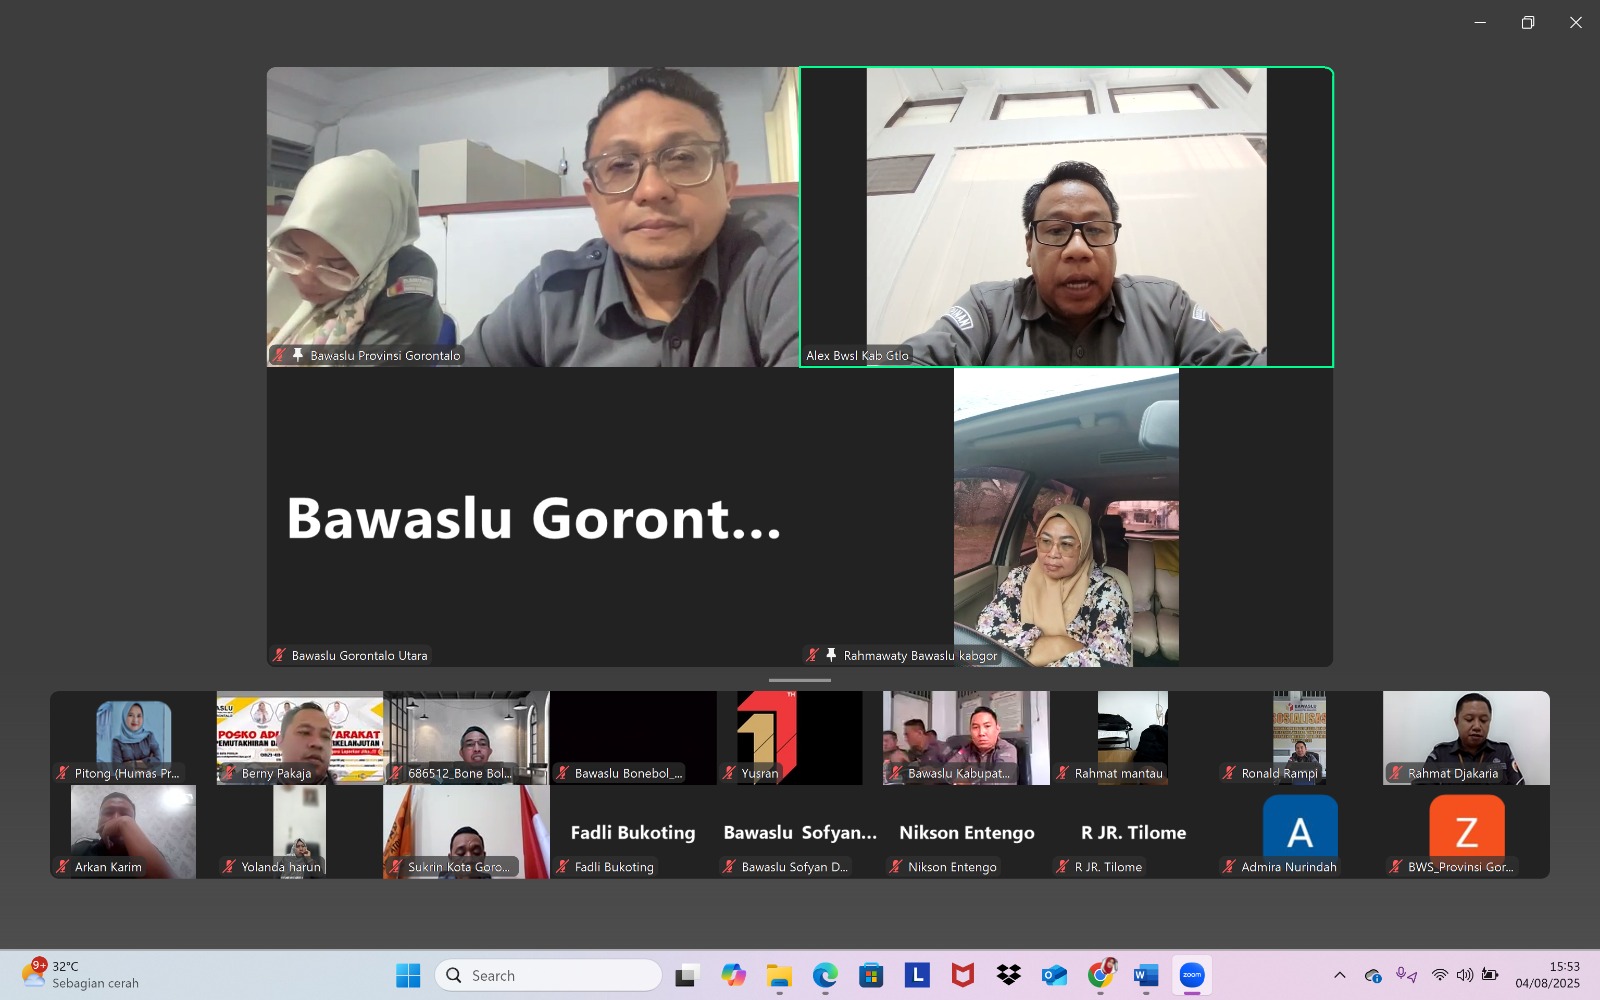Click the taskbar Search box

(548, 975)
